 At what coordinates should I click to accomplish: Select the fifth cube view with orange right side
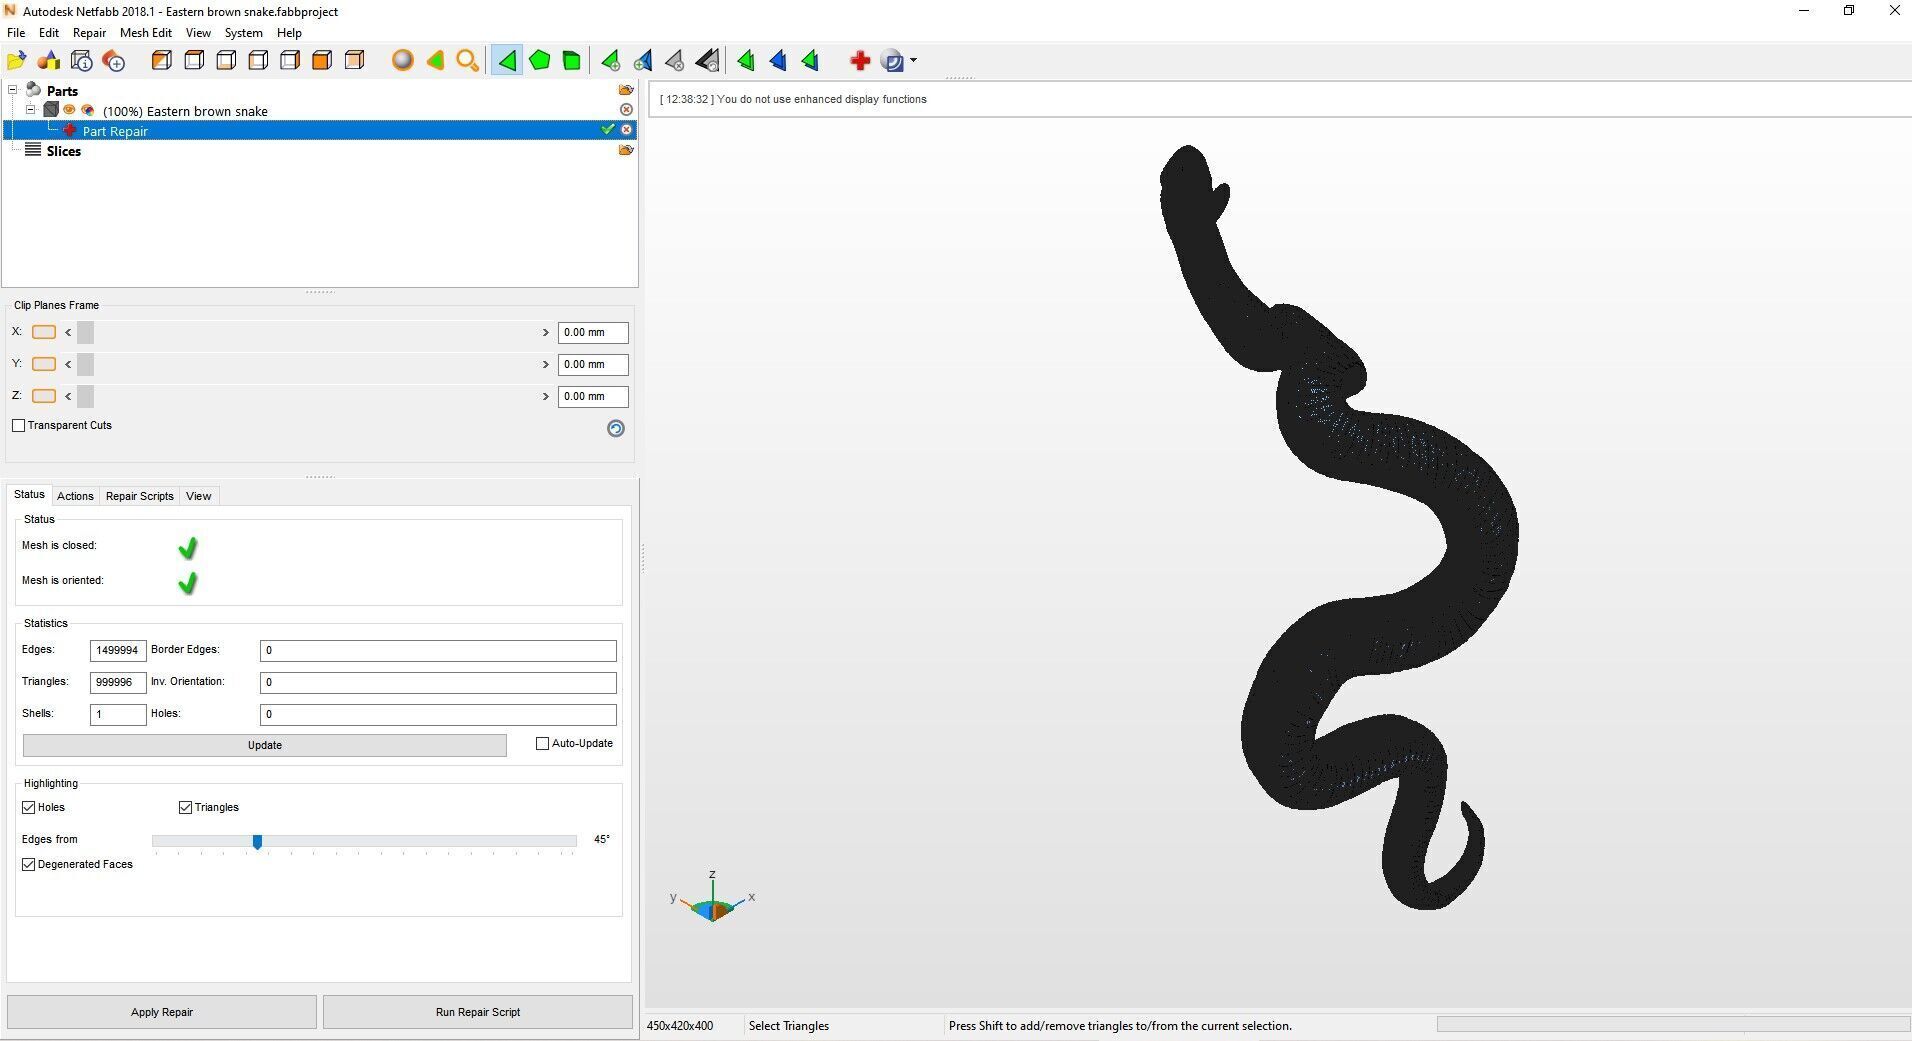(x=290, y=61)
